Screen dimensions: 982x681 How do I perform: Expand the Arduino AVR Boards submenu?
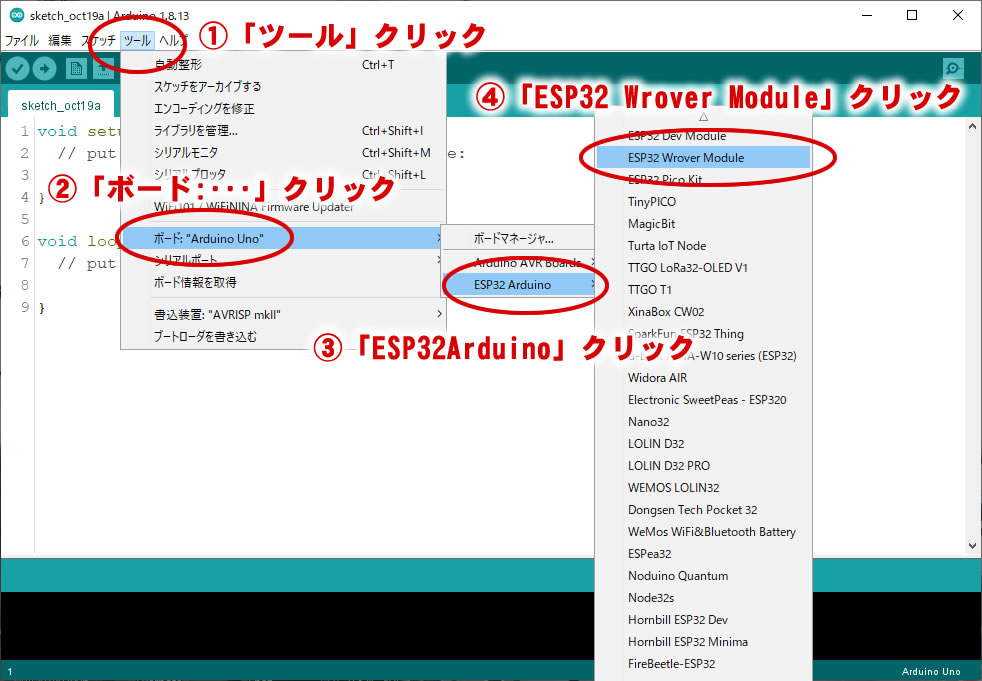[x=518, y=263]
